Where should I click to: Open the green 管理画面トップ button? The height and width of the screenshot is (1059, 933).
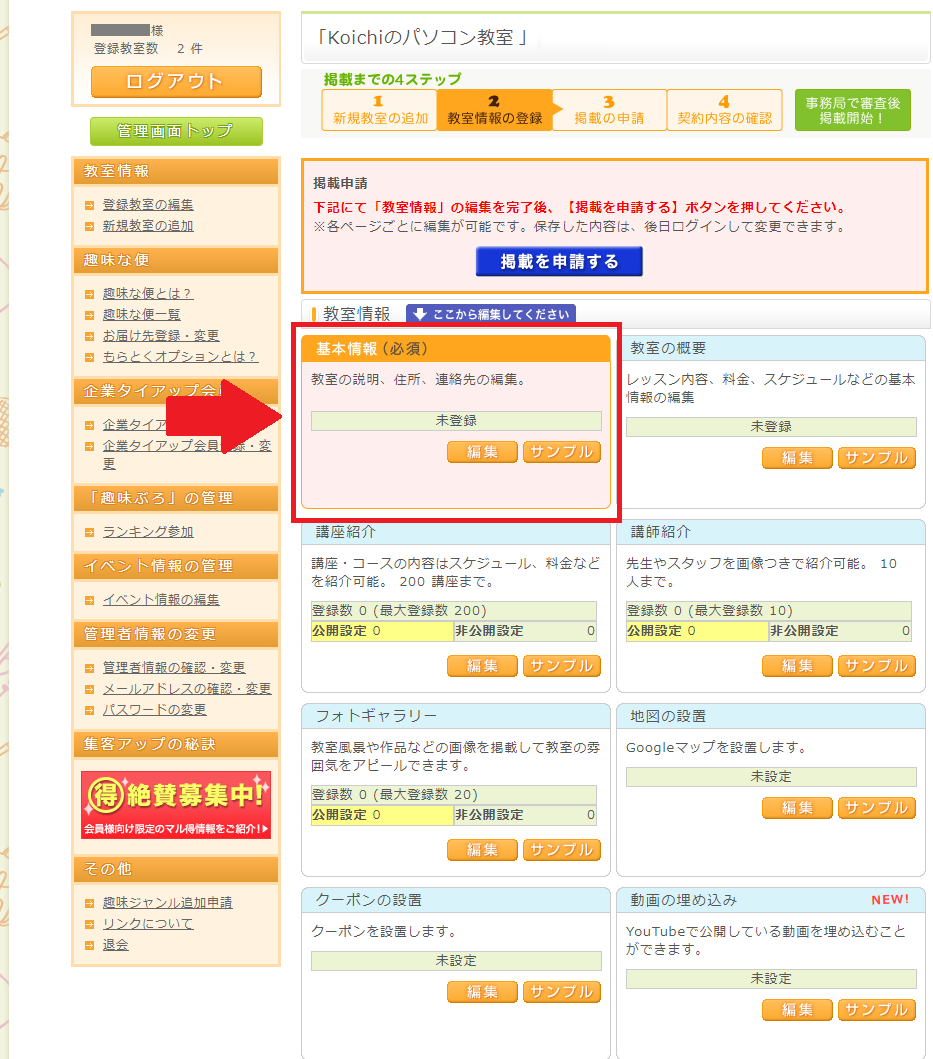176,131
